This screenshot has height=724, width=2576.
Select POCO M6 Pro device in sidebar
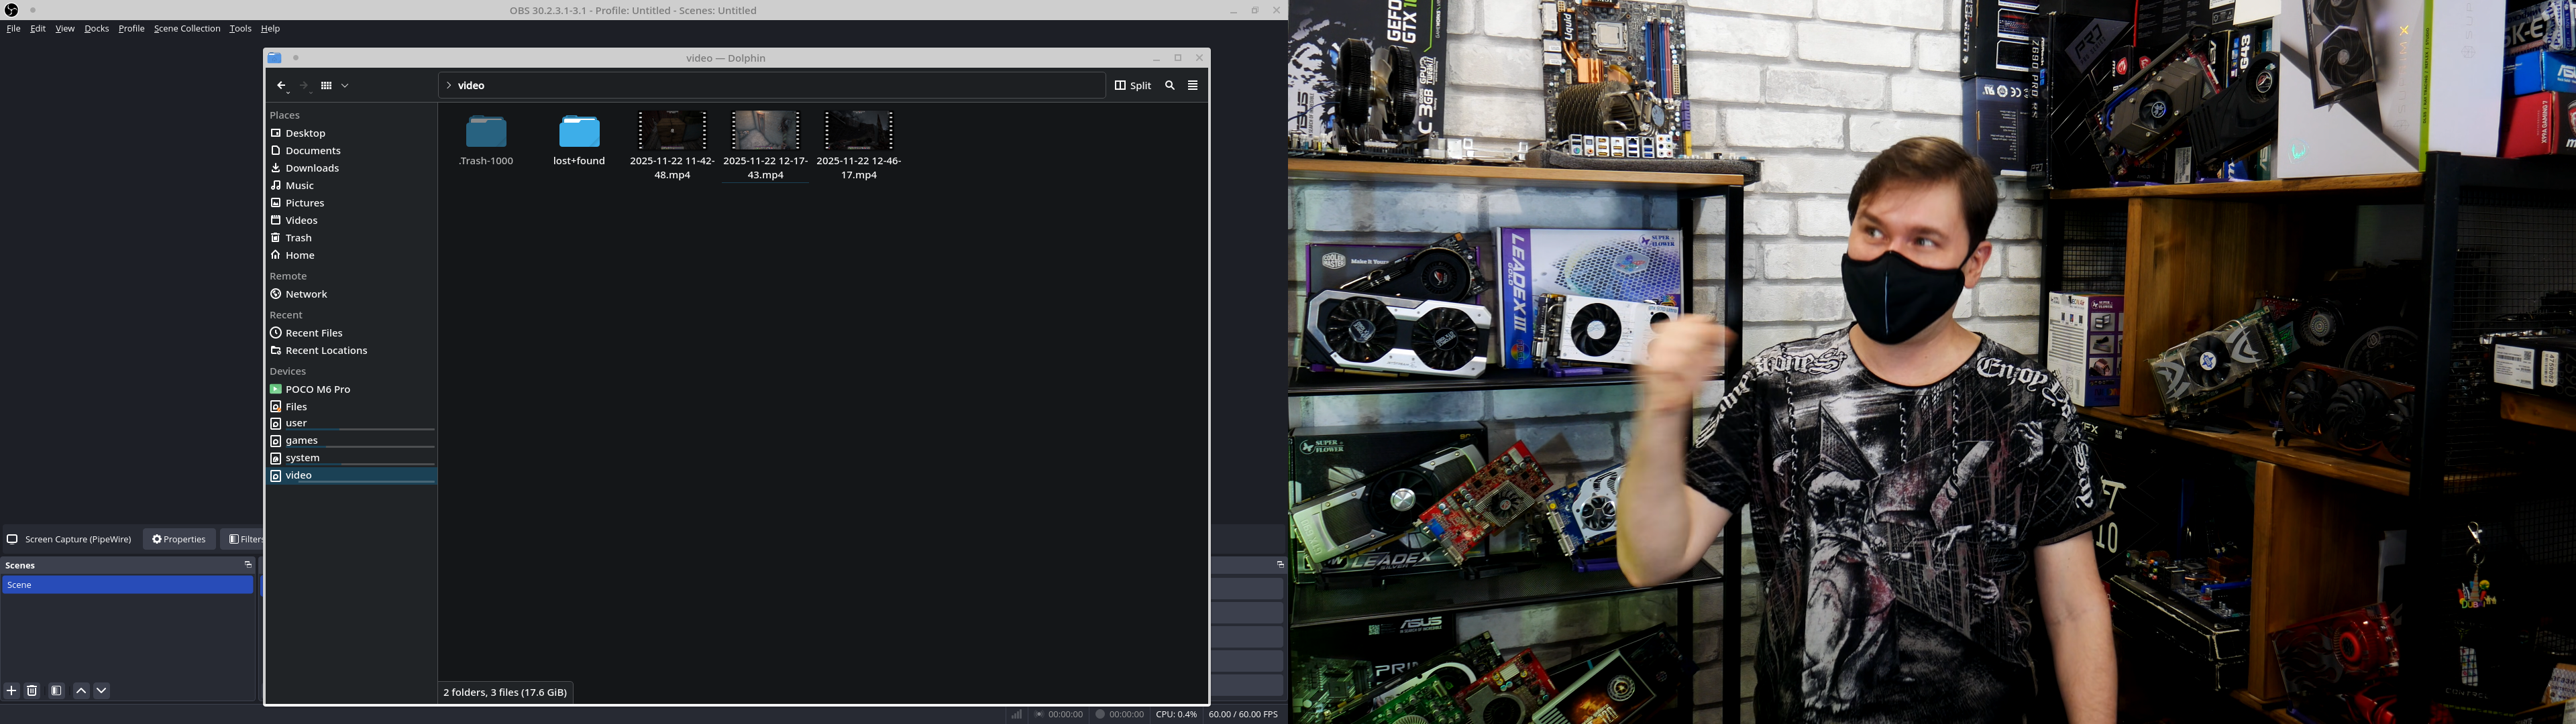coord(317,390)
